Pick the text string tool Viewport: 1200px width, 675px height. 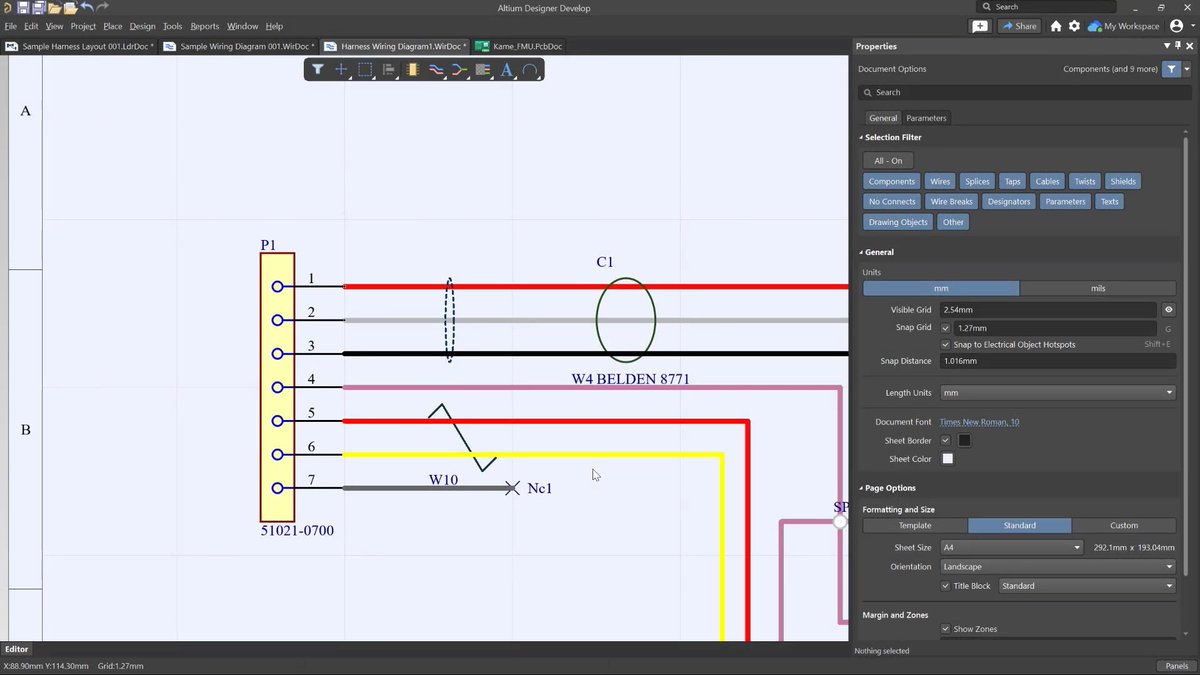pos(506,70)
